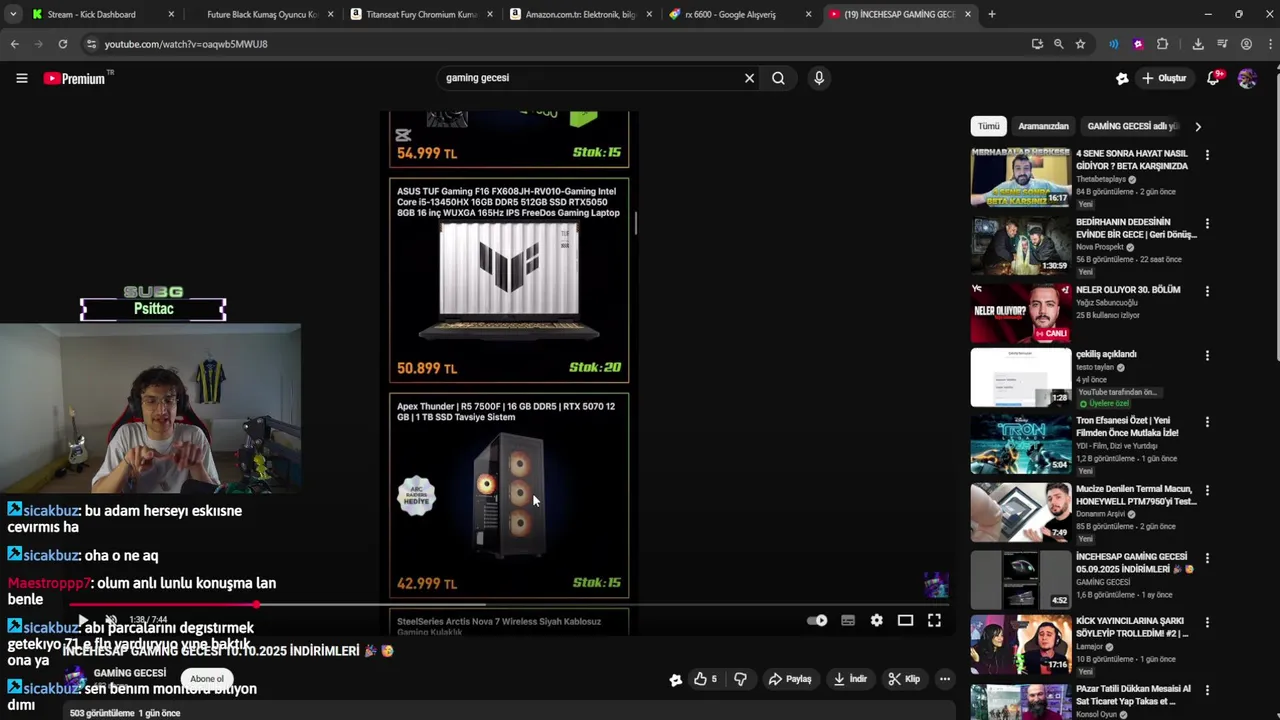Click the blue sound-wave extension icon
Image resolution: width=1280 pixels, height=720 pixels.
coord(1113,44)
